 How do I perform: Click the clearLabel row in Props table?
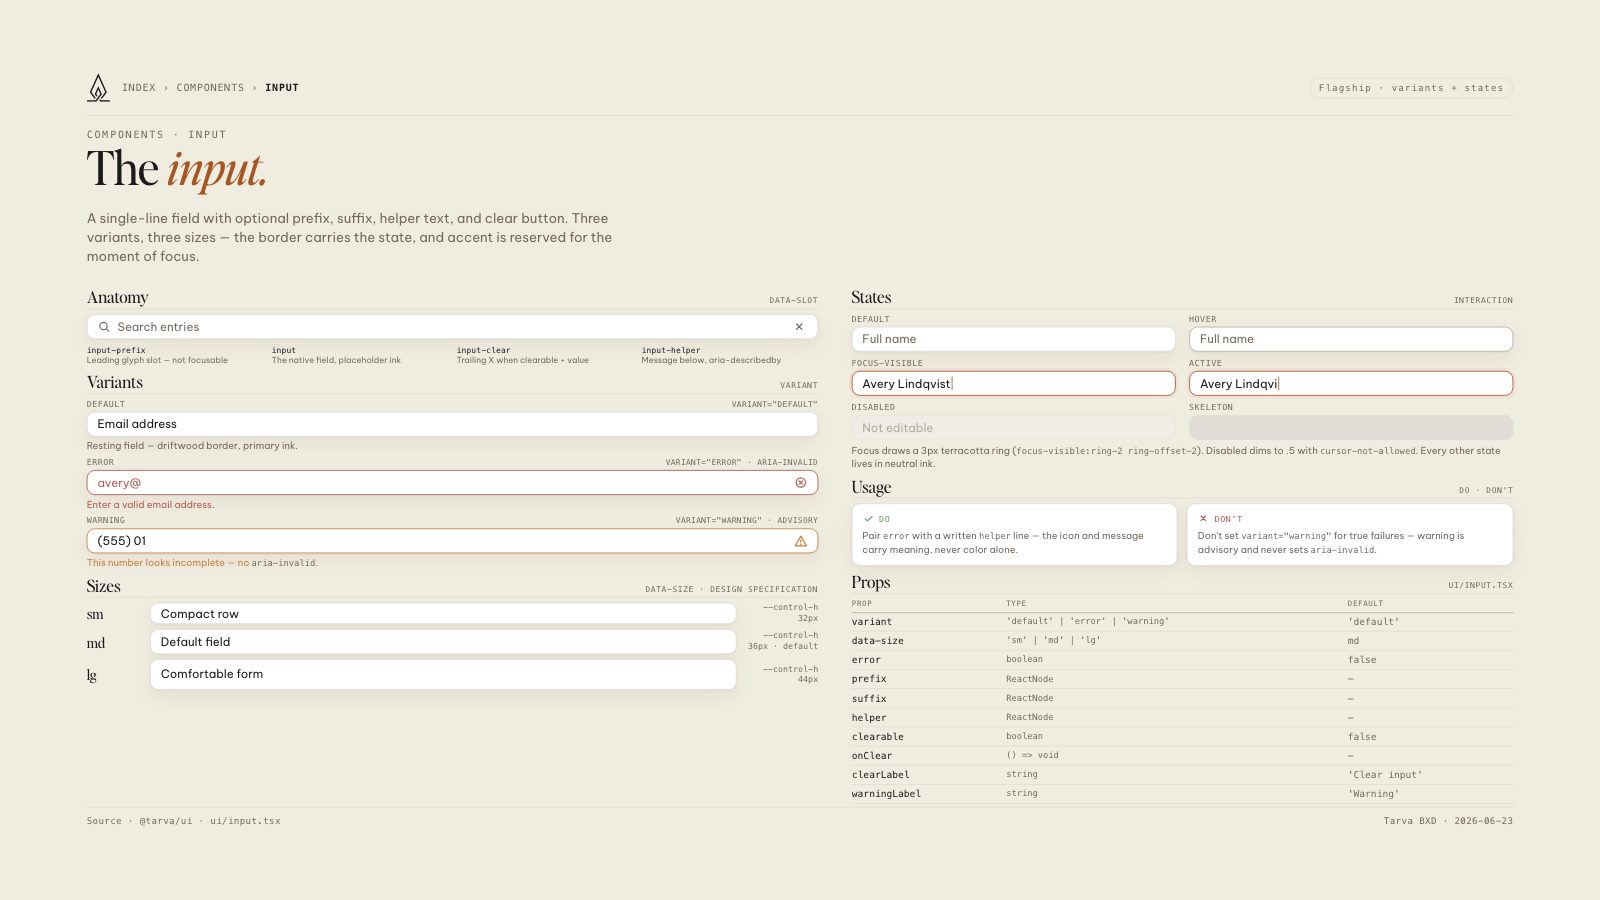1182,775
